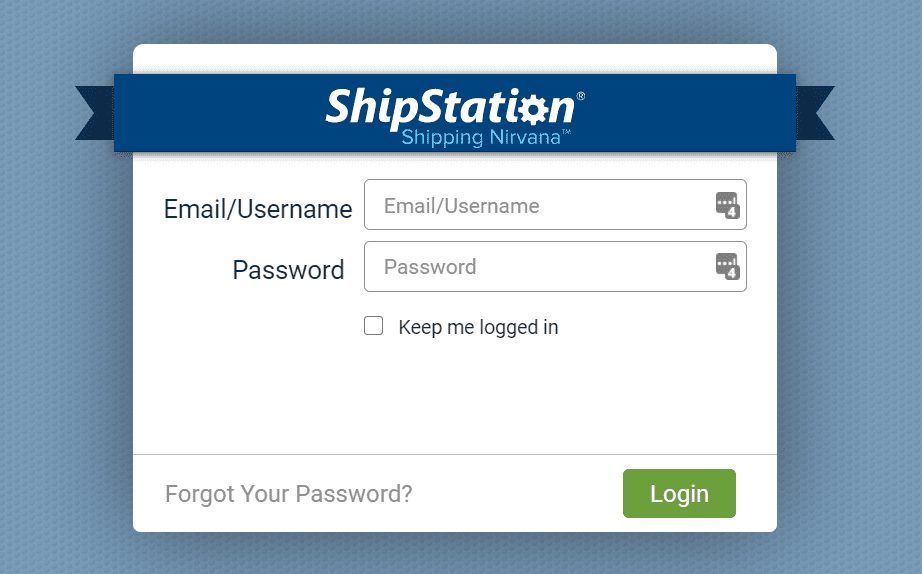
Task: Click empty white area below the checkbox
Action: pyautogui.click(x=455, y=400)
